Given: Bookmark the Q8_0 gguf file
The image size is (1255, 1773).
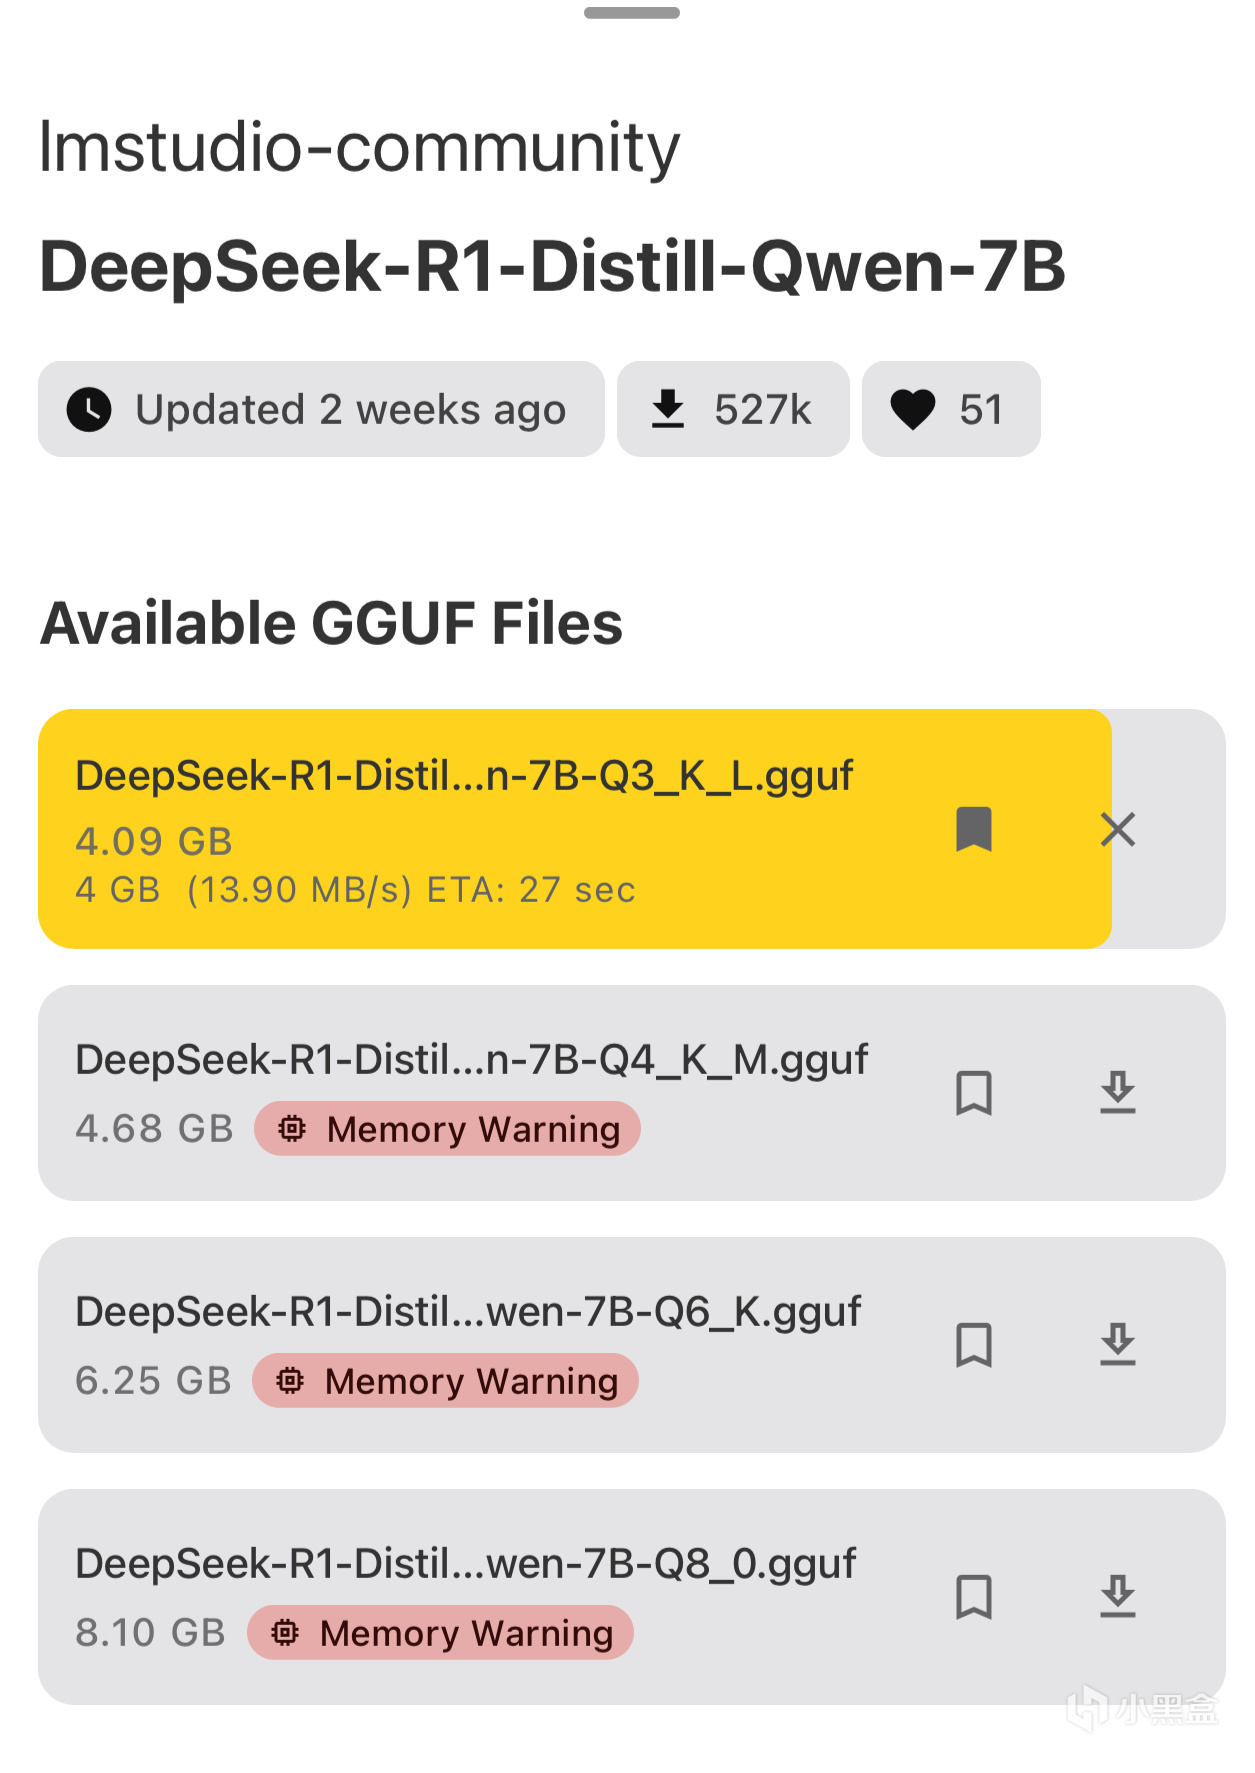Looking at the screenshot, I should click(973, 1596).
